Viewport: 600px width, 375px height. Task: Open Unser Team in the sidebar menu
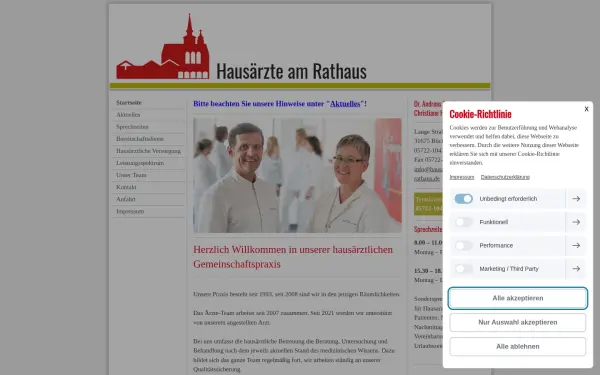click(x=131, y=175)
